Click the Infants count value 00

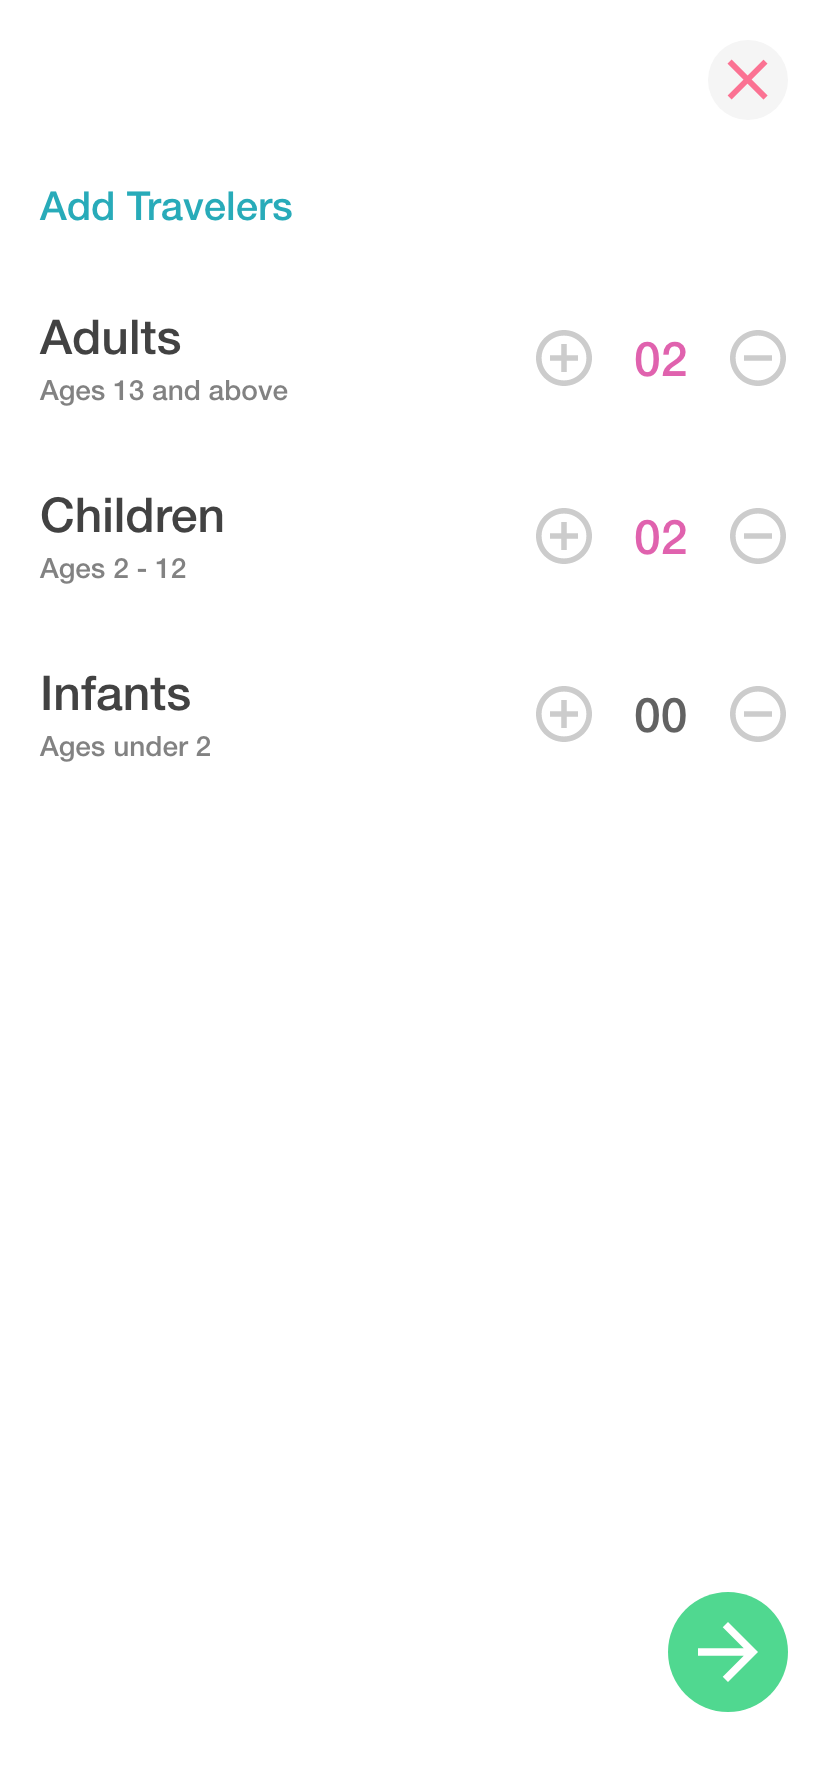coord(660,716)
